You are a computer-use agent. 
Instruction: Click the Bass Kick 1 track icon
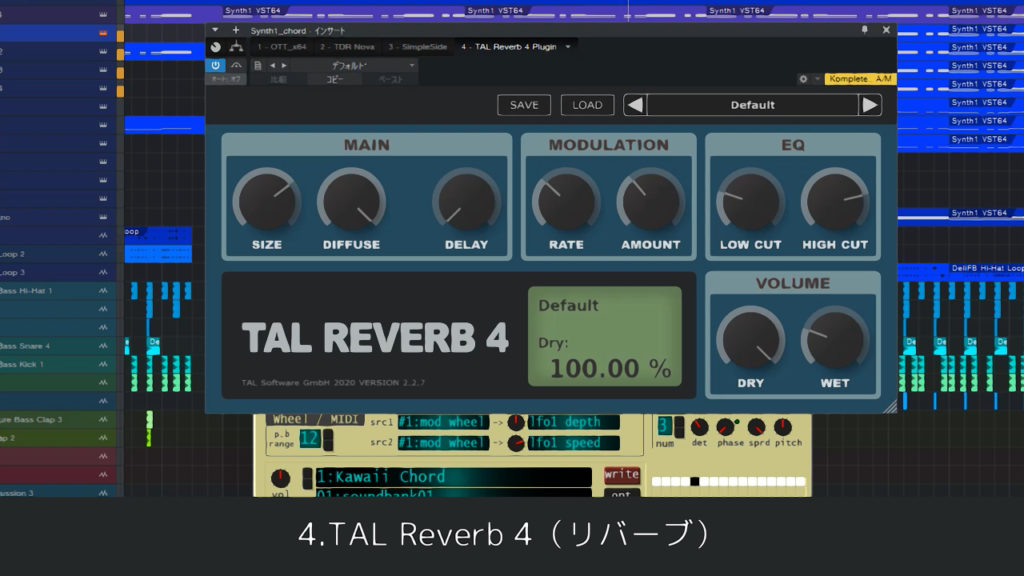point(103,364)
